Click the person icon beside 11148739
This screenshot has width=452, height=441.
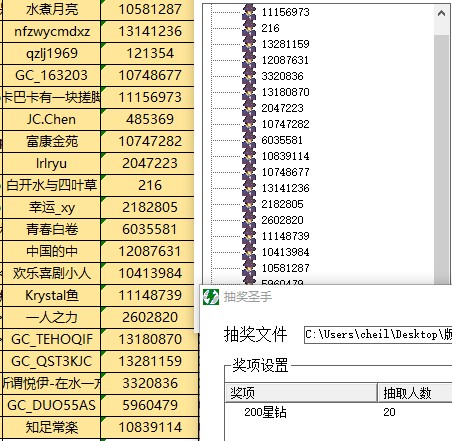[249, 236]
